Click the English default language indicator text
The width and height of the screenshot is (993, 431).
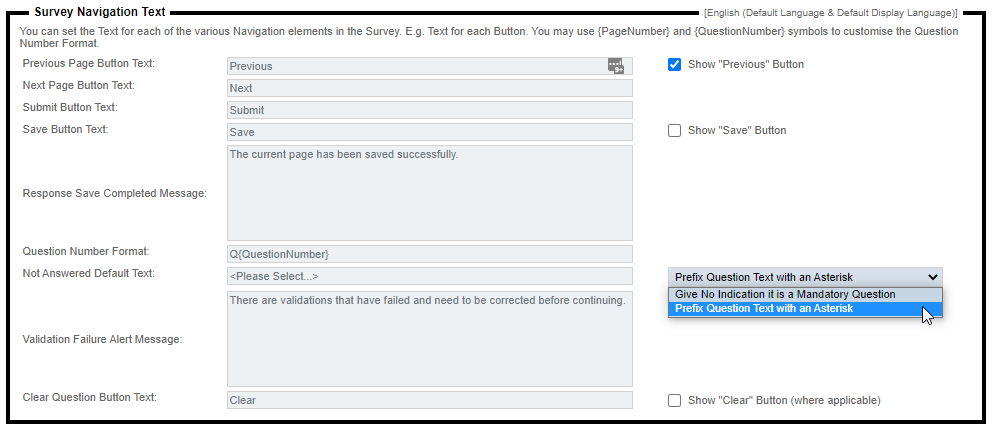[830, 13]
